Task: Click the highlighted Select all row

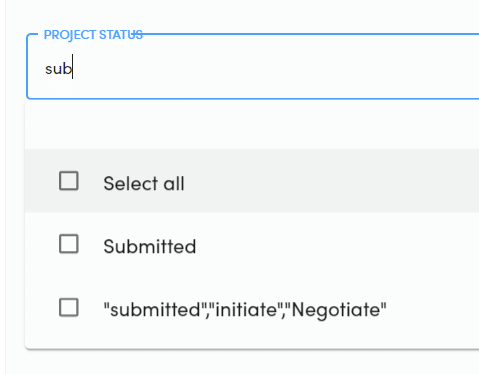Action: coord(252,181)
